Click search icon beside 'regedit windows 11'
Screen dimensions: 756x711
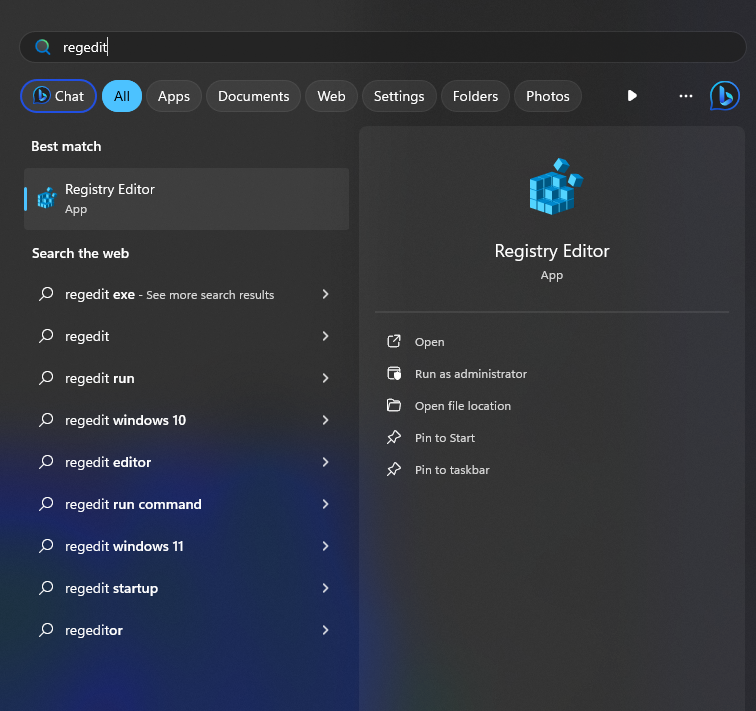(46, 546)
